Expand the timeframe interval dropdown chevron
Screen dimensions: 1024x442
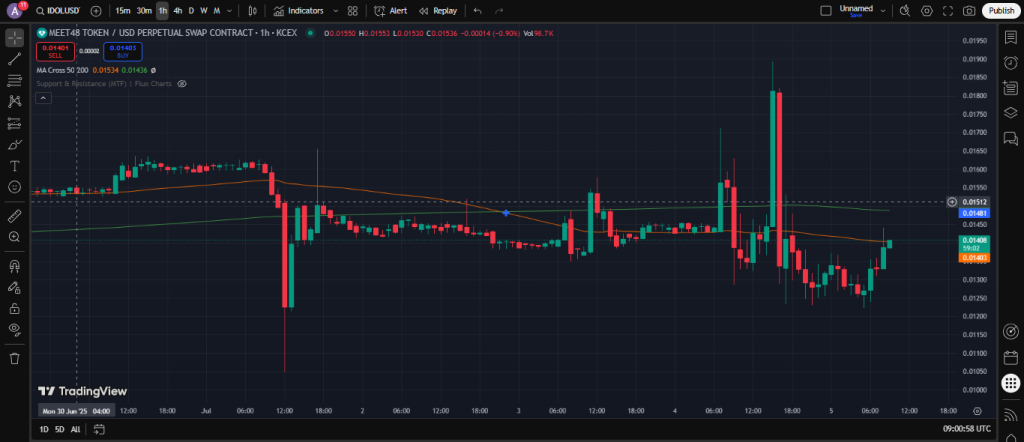pyautogui.click(x=229, y=10)
